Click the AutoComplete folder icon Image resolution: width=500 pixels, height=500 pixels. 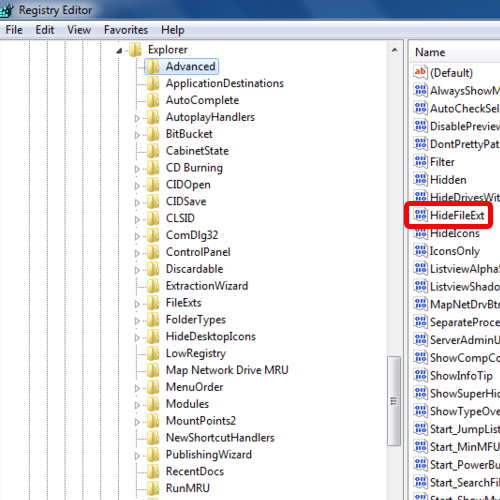(x=153, y=100)
